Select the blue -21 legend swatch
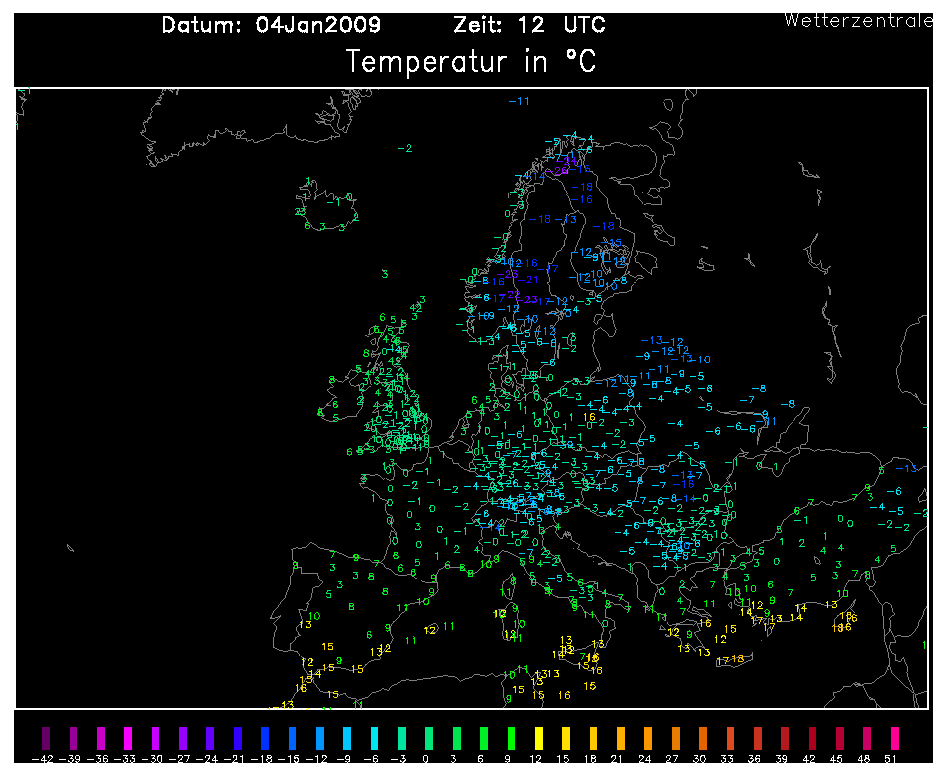 tap(238, 739)
